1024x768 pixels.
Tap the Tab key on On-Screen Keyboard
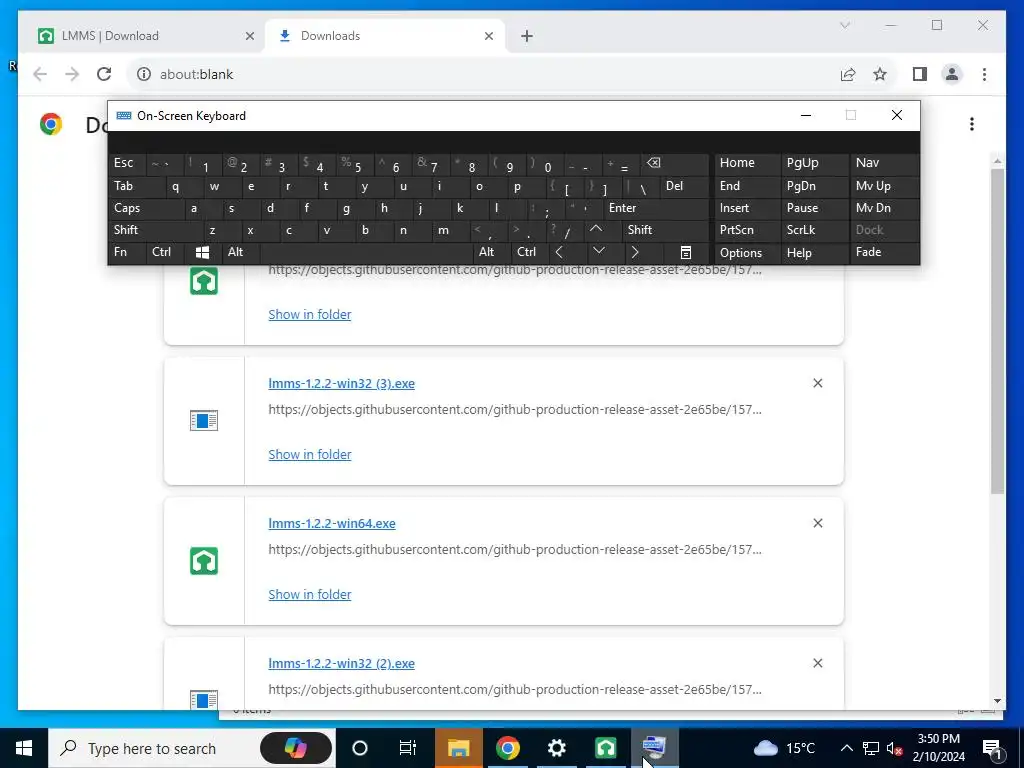coord(136,186)
